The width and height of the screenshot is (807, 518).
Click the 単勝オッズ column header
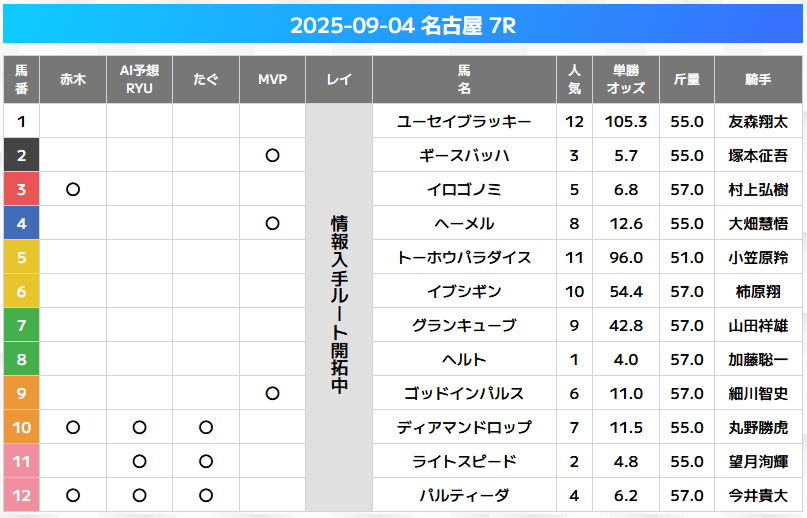tap(626, 80)
